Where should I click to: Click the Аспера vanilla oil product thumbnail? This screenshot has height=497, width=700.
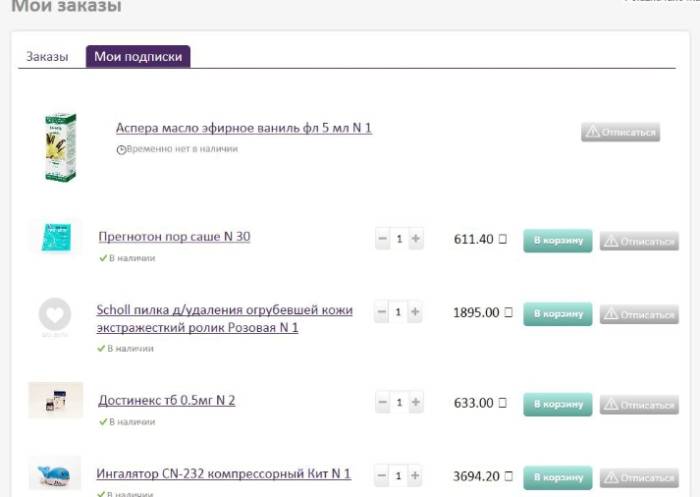pos(59,147)
